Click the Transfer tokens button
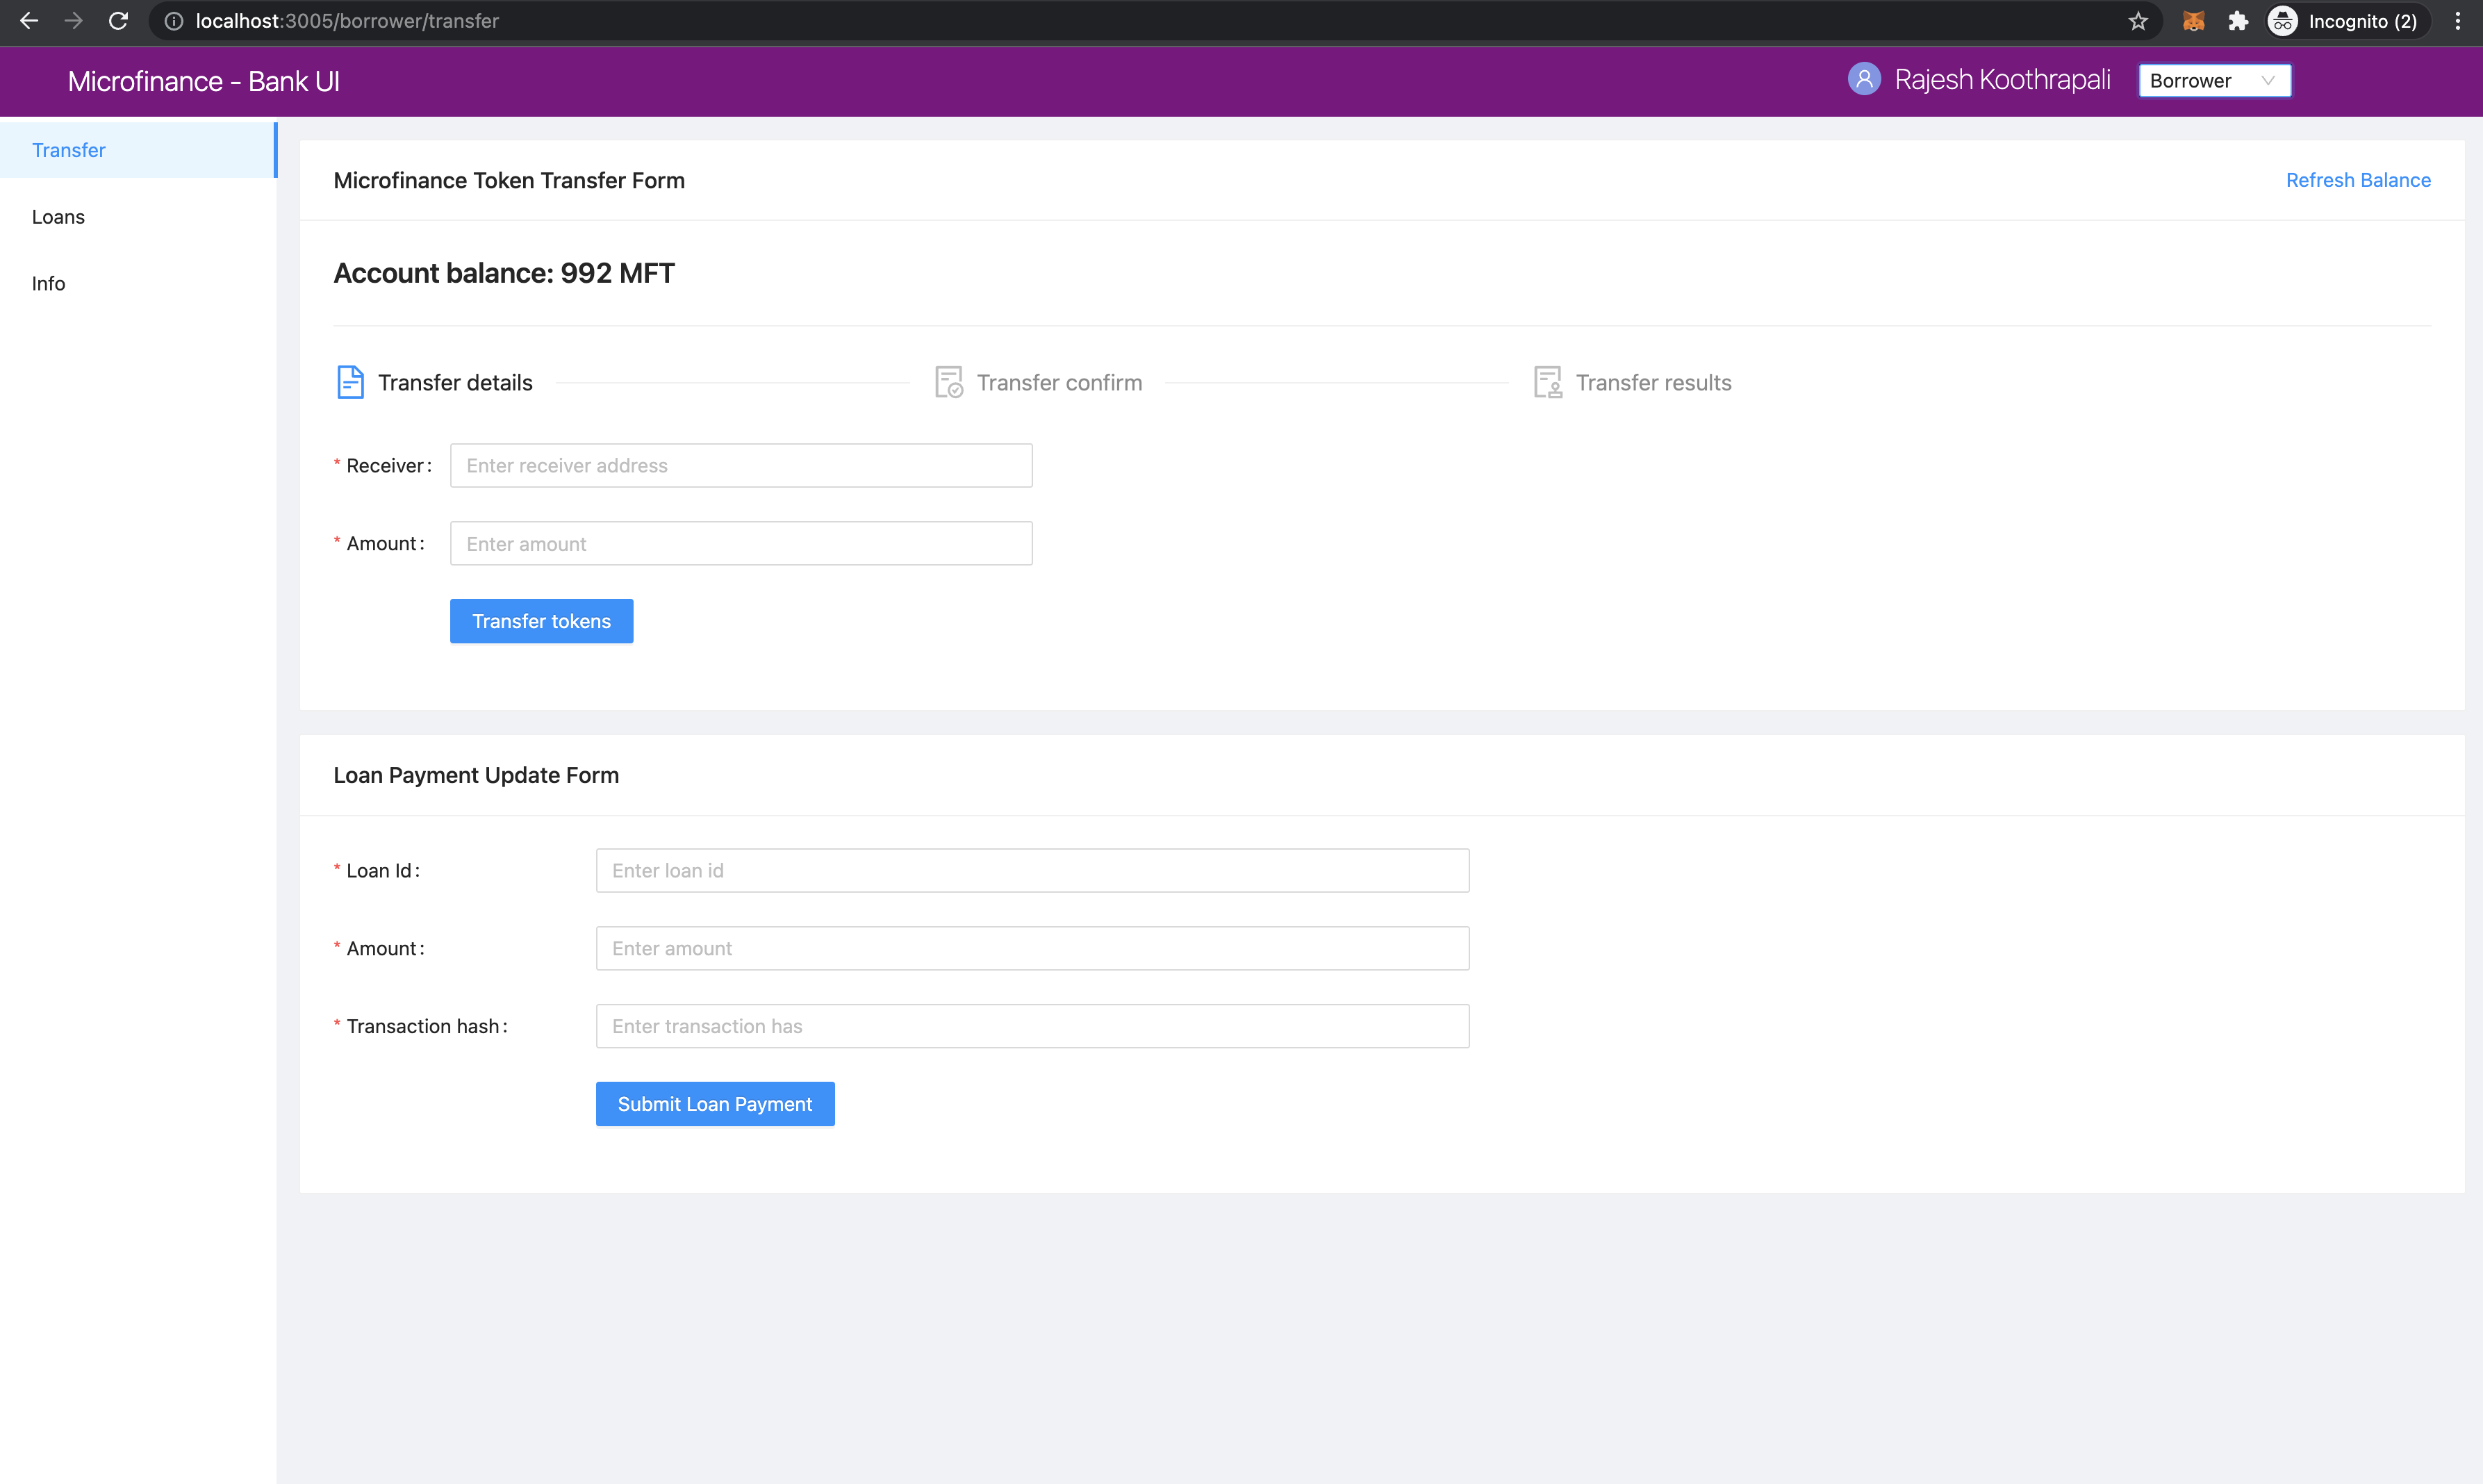Screen dimensions: 2483x1484 (x=541, y=621)
